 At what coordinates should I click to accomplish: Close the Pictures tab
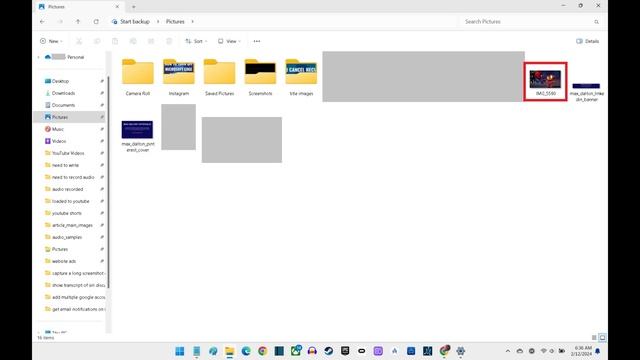[118, 7]
